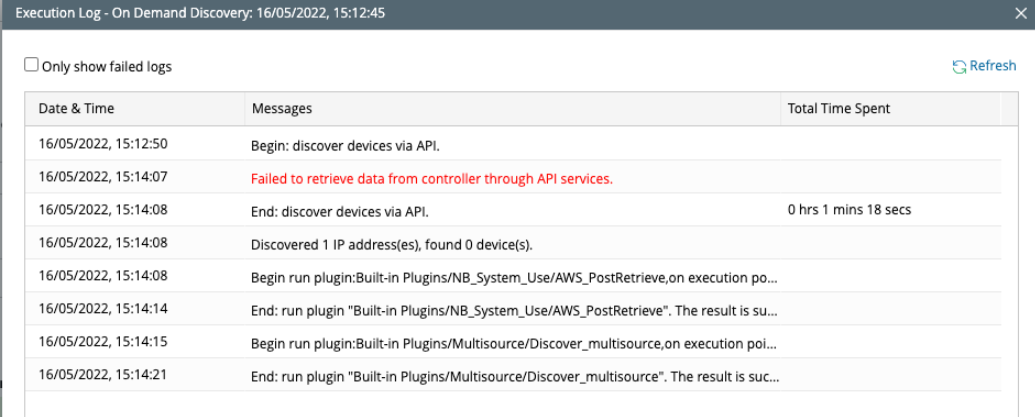Click the 0 hrs 1 mins 18 secs cell
The height and width of the screenshot is (417, 1035).
[849, 211]
